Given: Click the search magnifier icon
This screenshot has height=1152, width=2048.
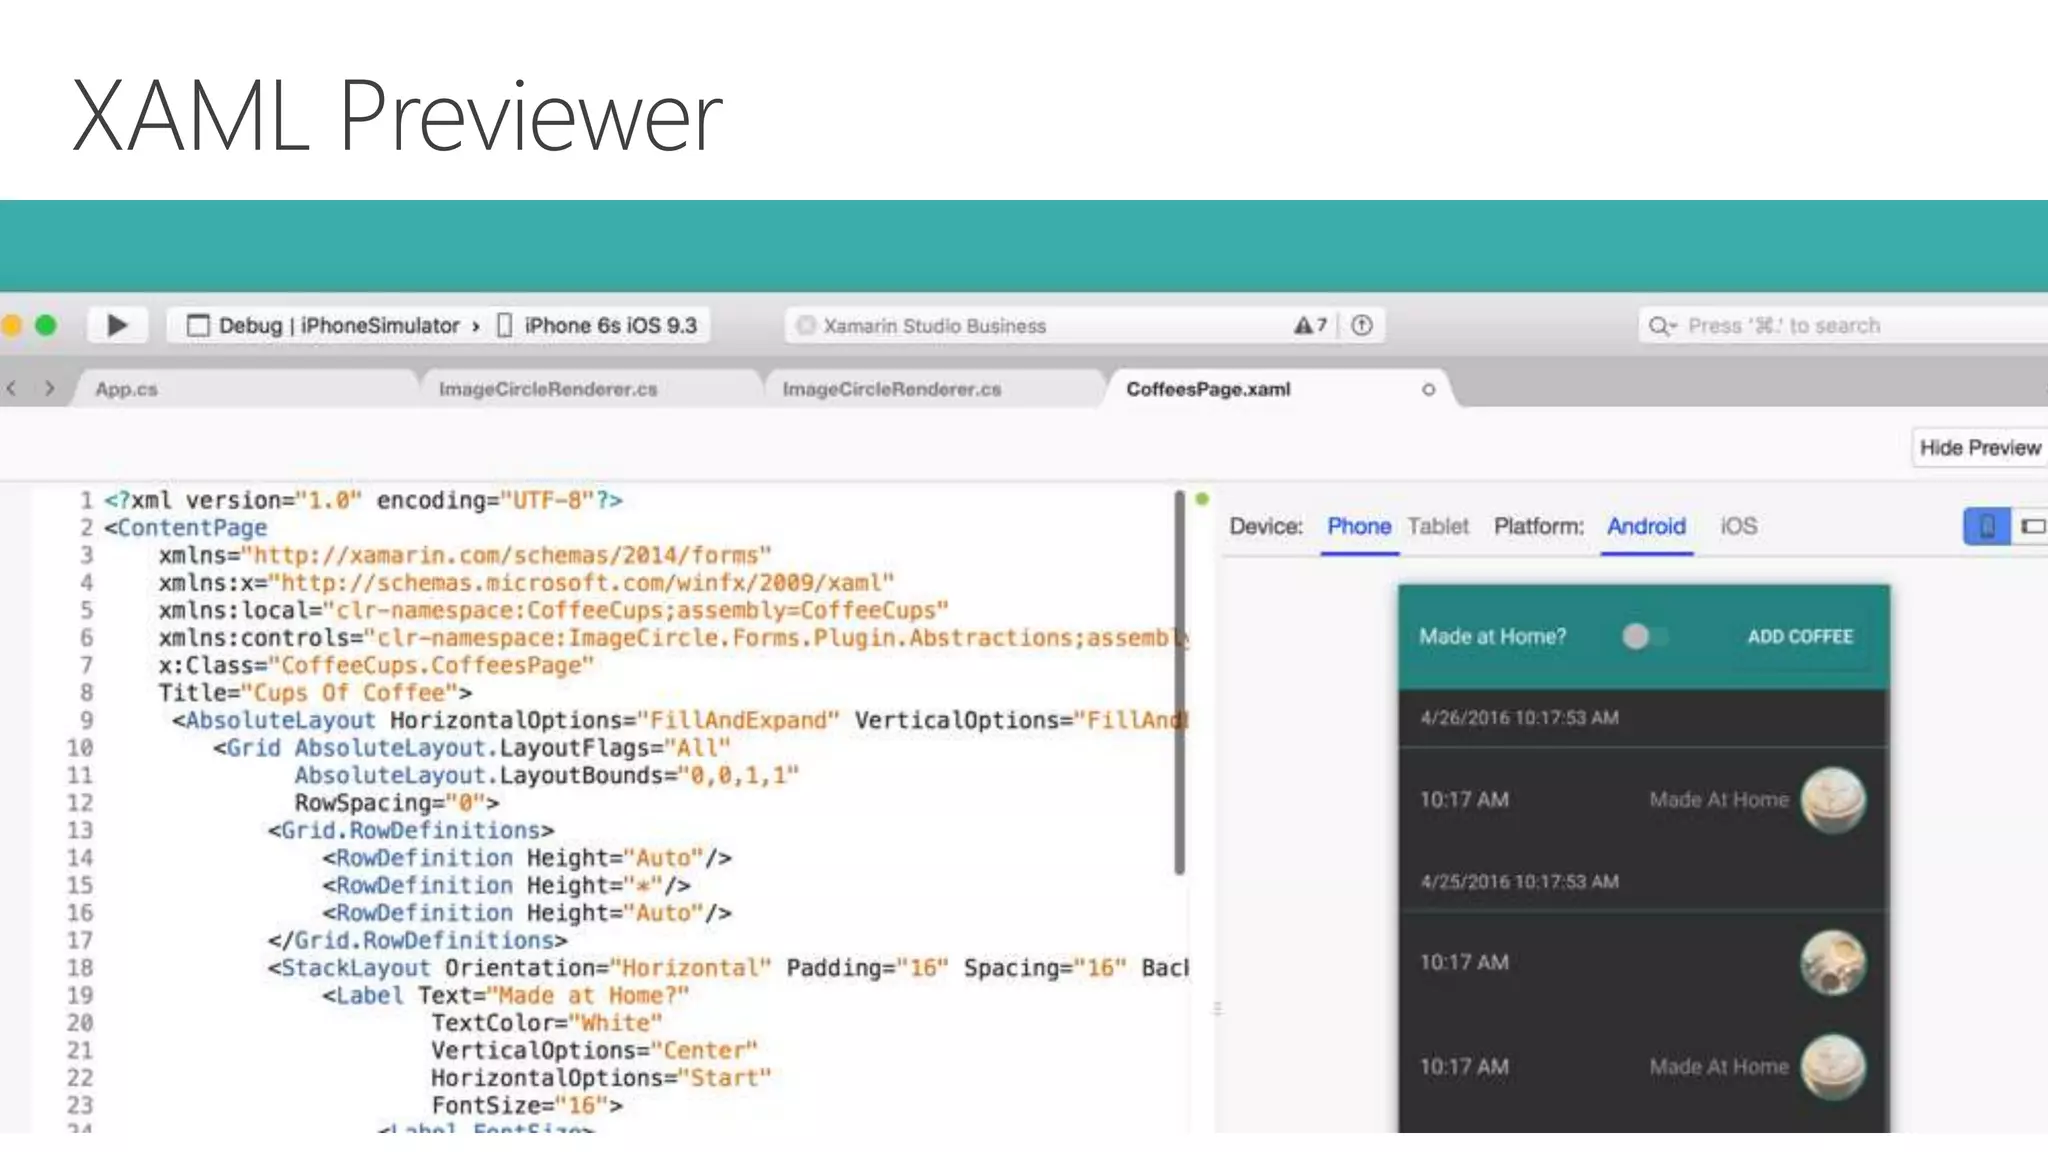Looking at the screenshot, I should coord(1660,326).
